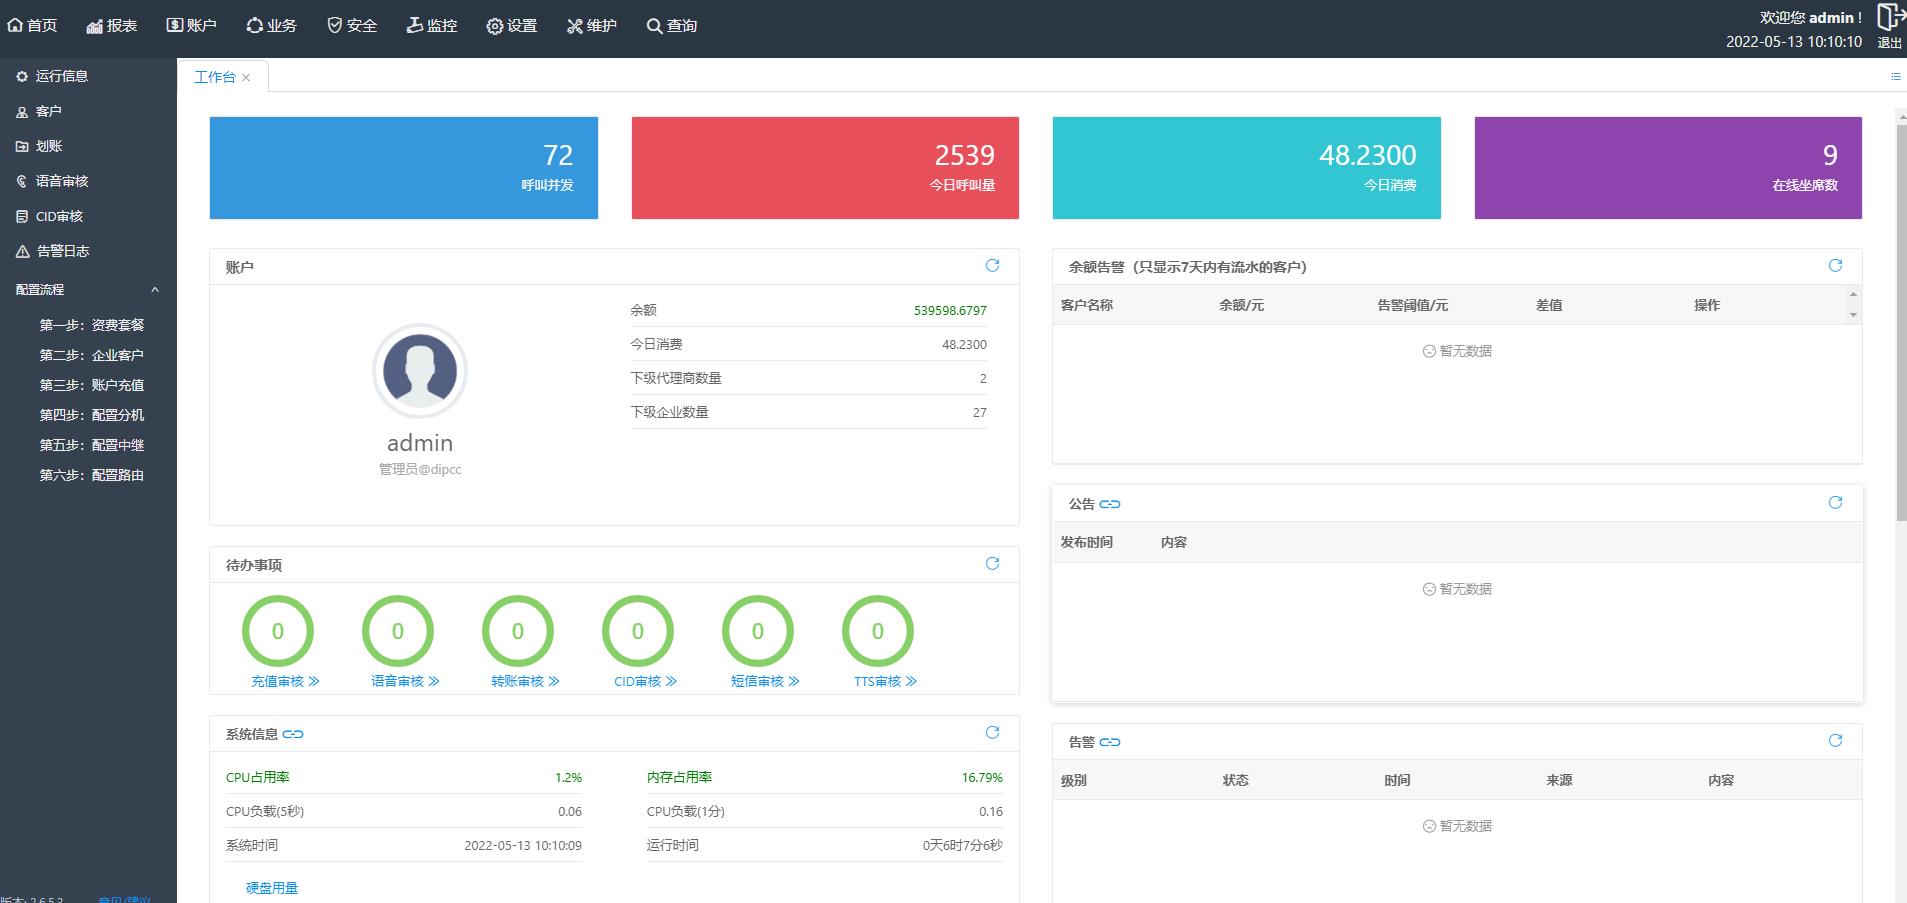Open the 账户 accounts menu
1907x903 pixels.
point(192,26)
